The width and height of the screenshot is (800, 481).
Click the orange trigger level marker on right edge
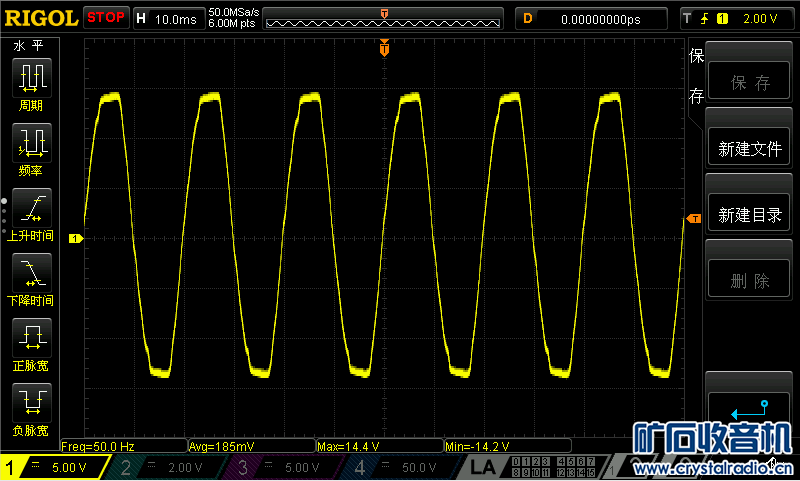tap(692, 219)
